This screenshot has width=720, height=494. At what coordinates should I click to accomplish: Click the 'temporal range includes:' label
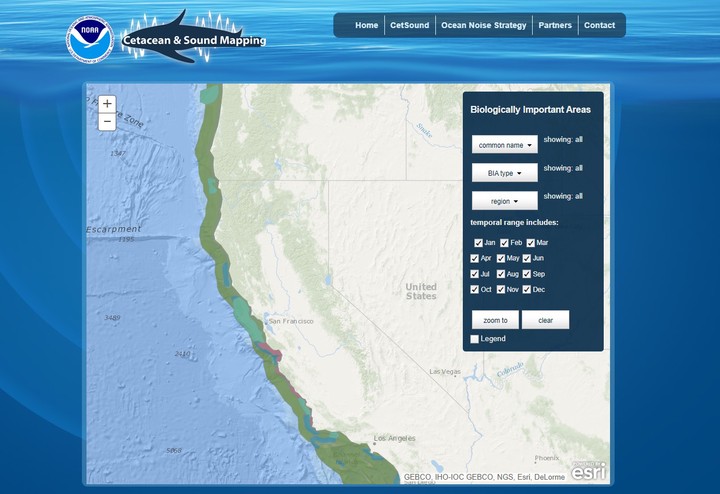[514, 223]
